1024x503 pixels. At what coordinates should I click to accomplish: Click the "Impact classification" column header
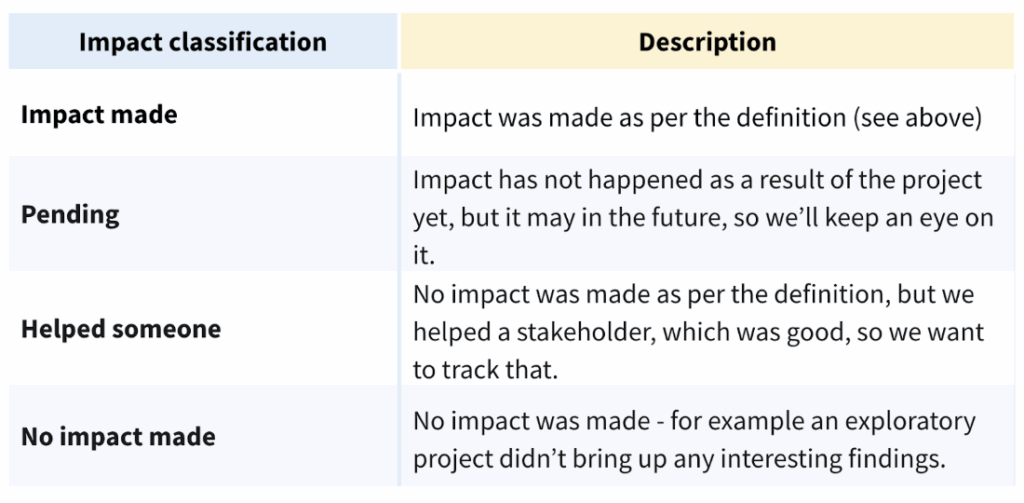click(202, 42)
